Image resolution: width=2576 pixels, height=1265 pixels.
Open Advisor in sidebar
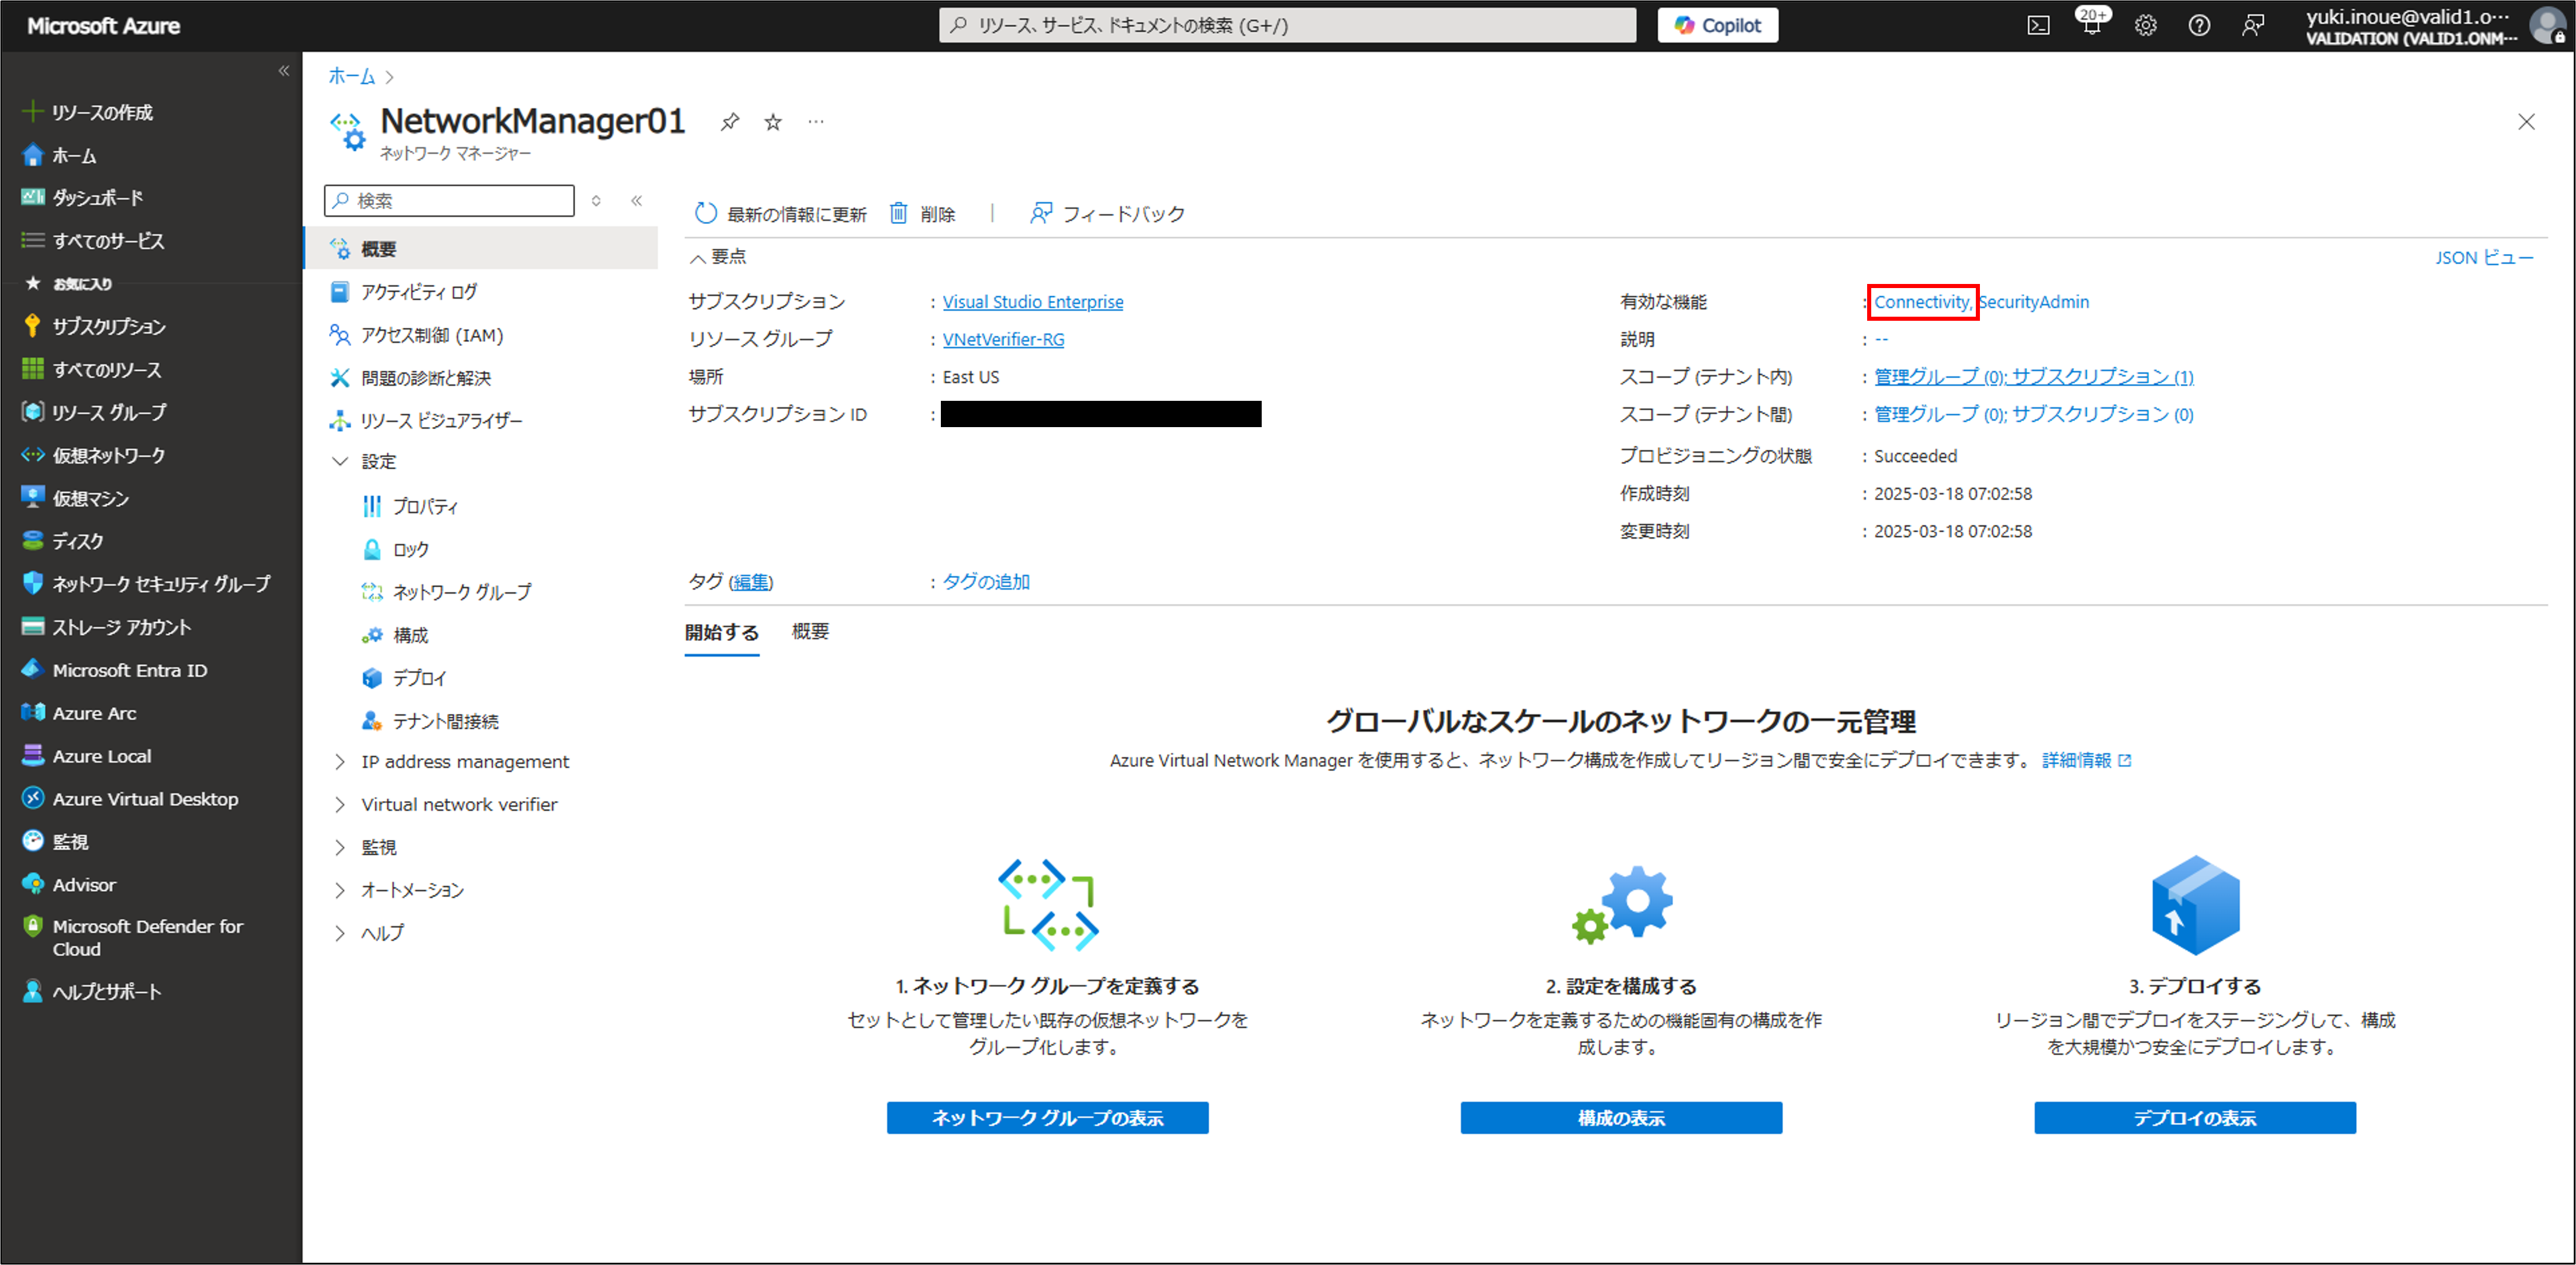pos(69,885)
